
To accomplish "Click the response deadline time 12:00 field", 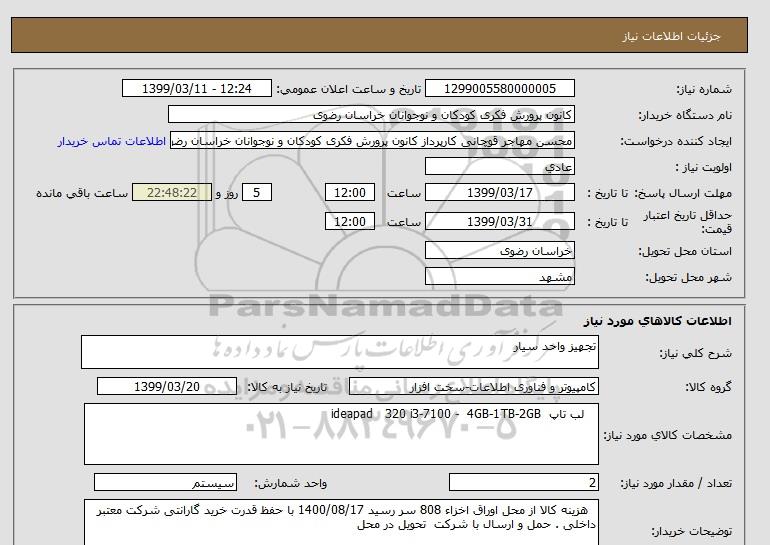I will [350, 192].
